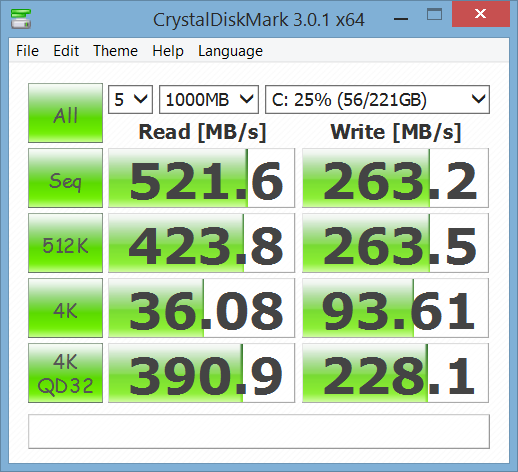The width and height of the screenshot is (518, 472).
Task: Open the test size dropdown showing 1000MB
Action: (x=209, y=99)
